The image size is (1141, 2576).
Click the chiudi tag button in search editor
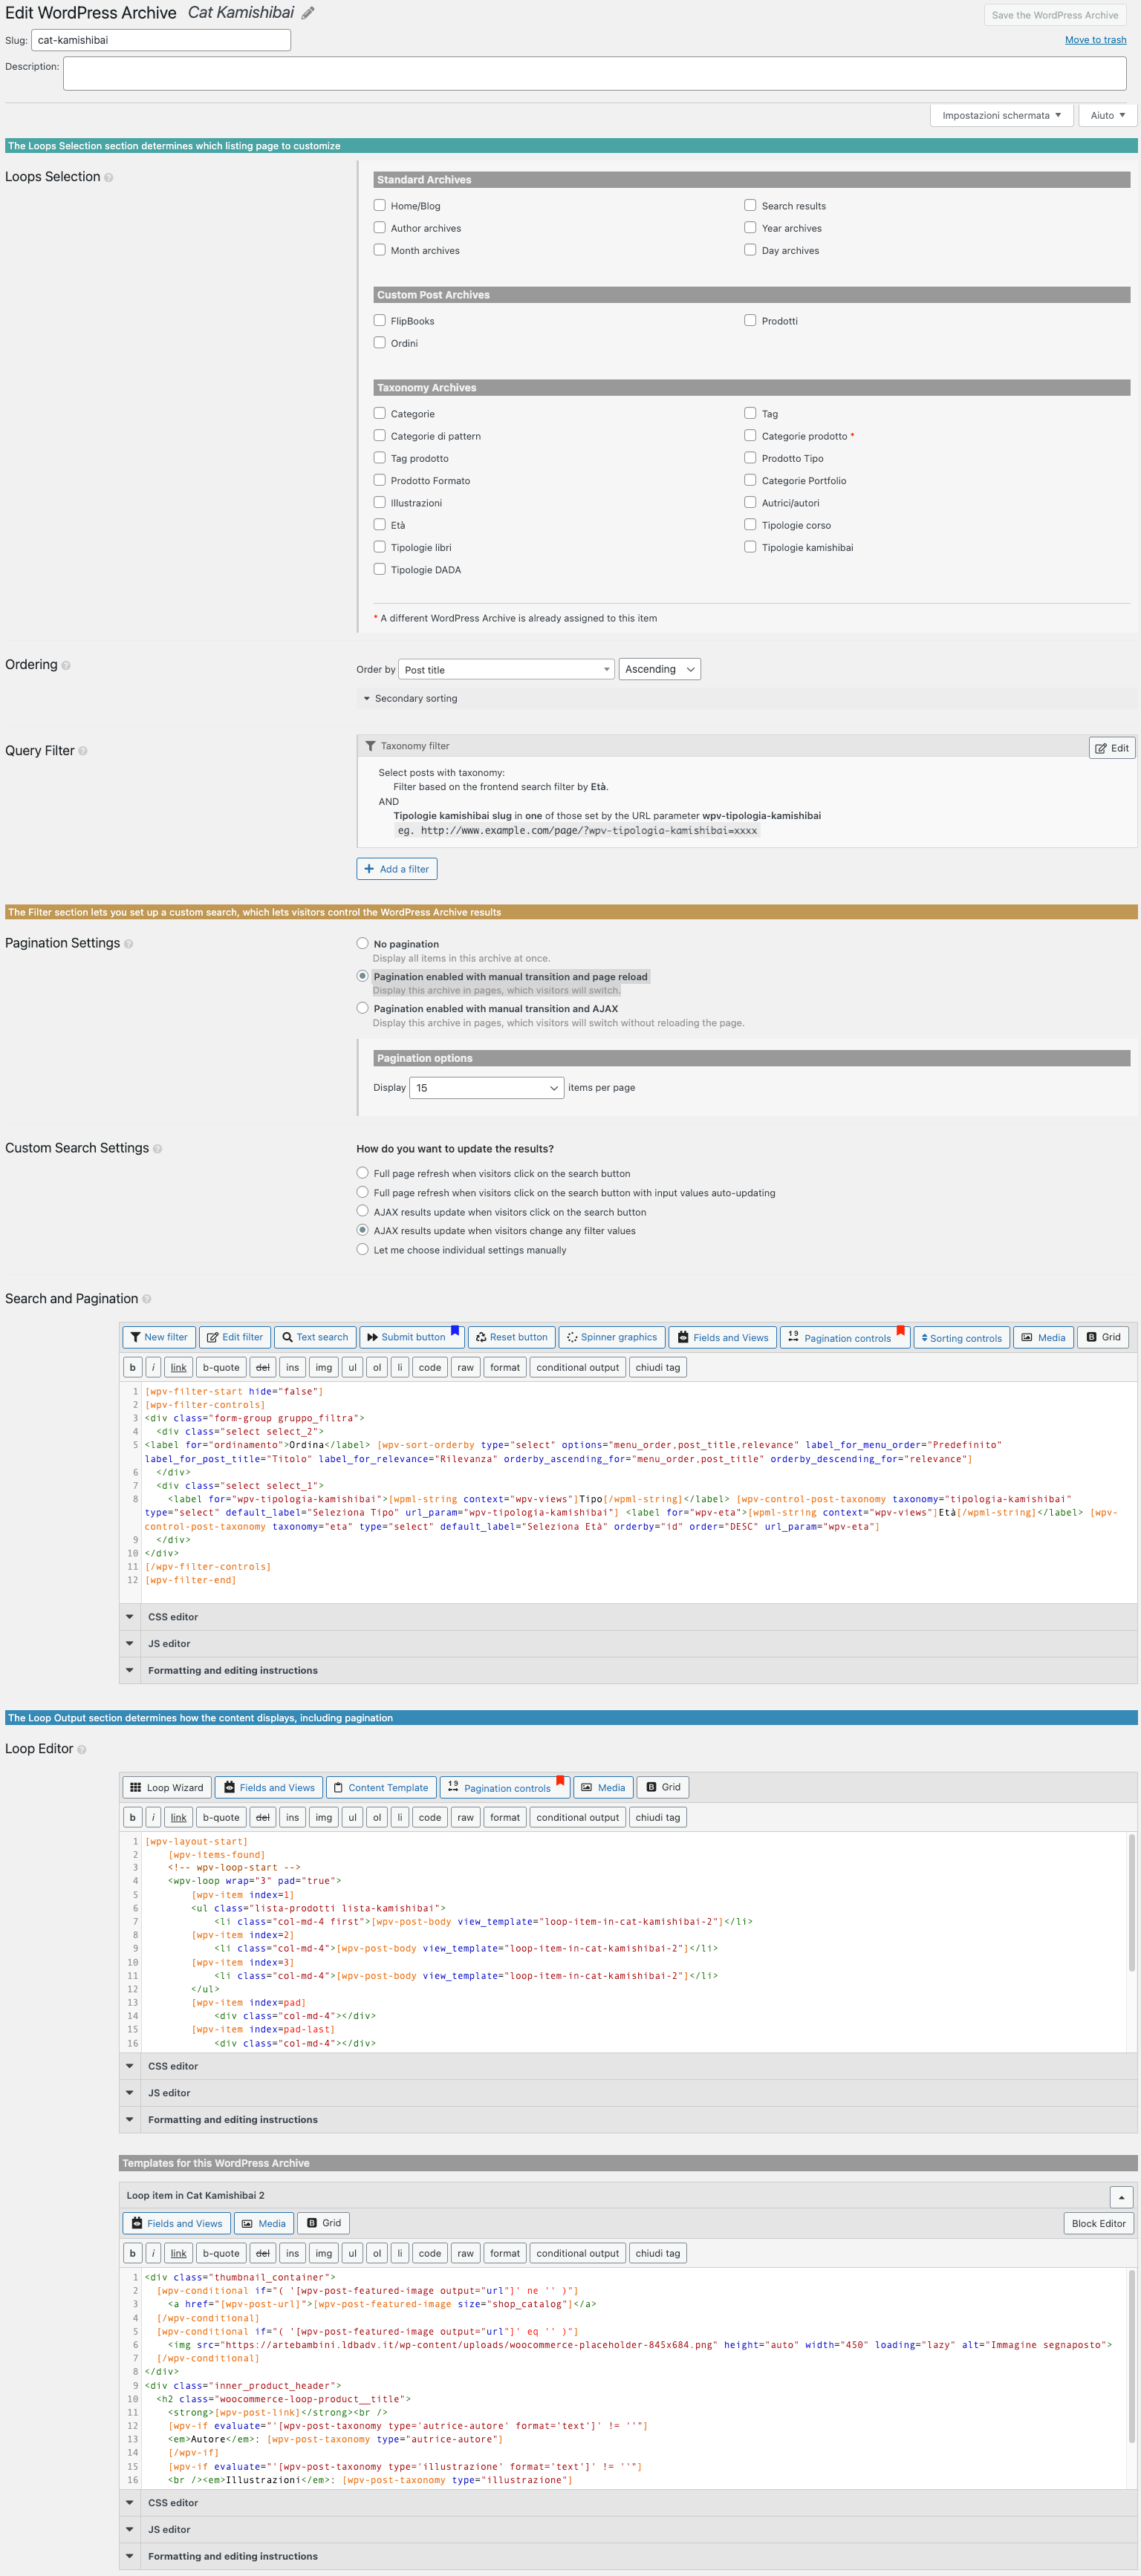click(657, 1367)
